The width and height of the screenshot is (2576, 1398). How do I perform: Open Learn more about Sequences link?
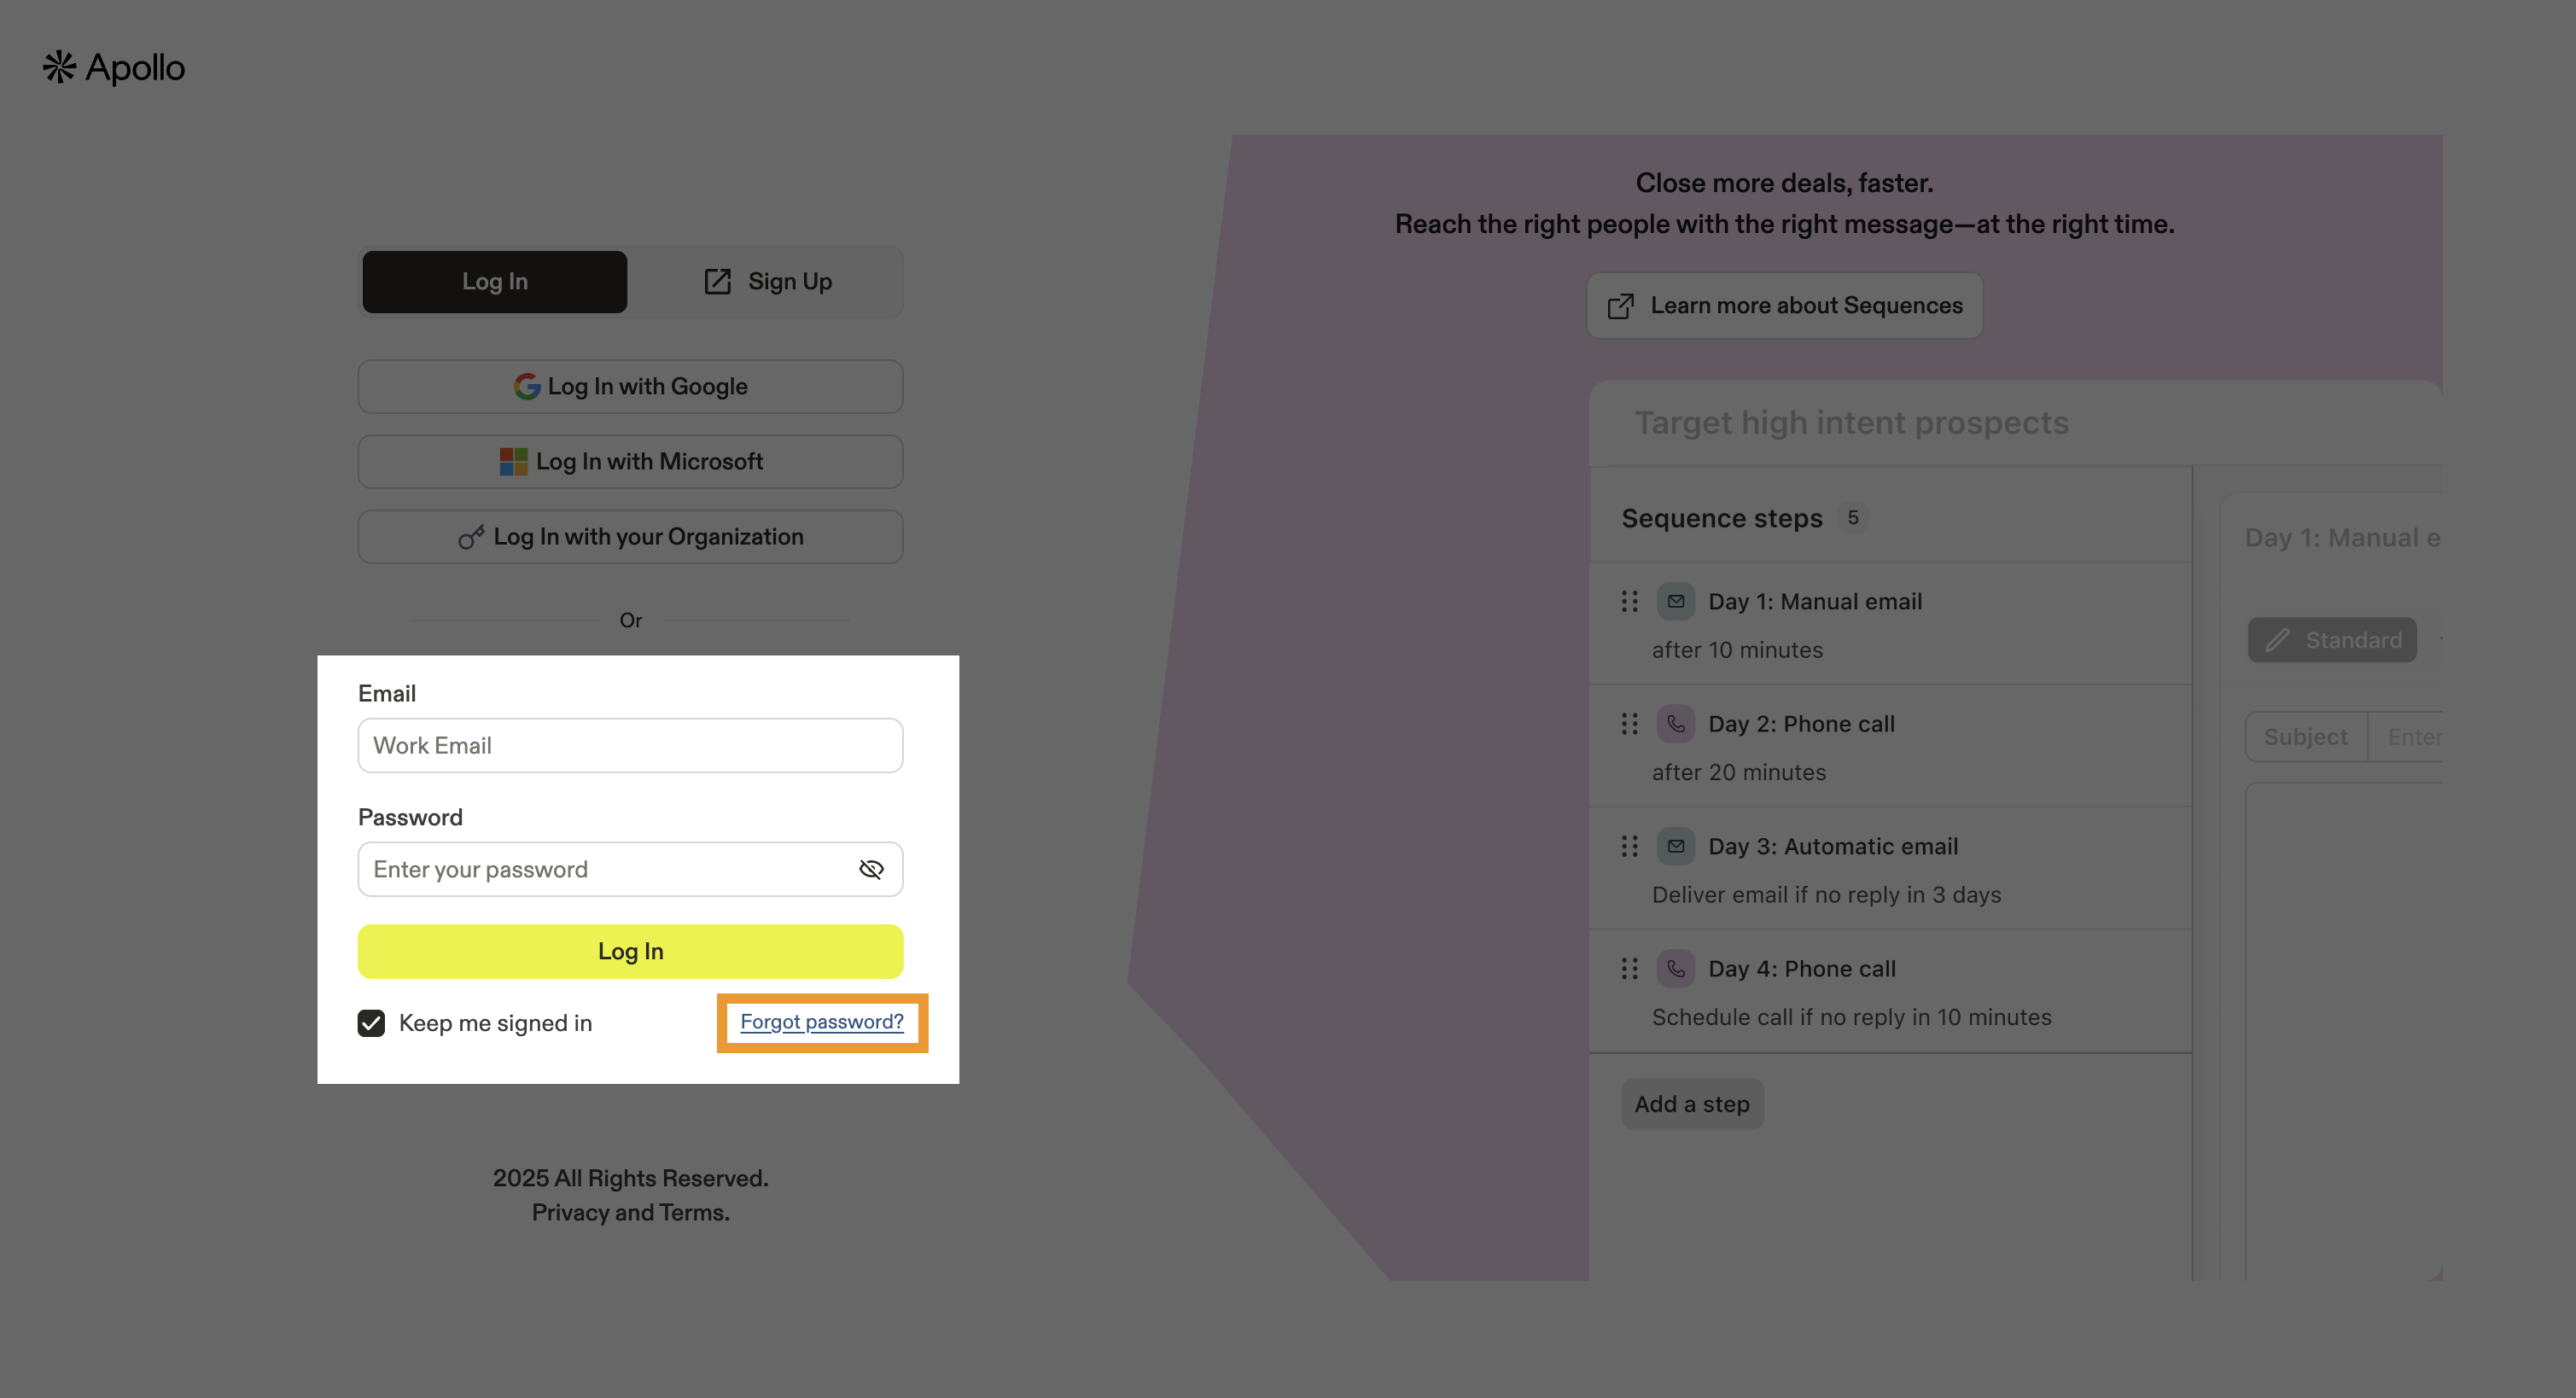1784,306
